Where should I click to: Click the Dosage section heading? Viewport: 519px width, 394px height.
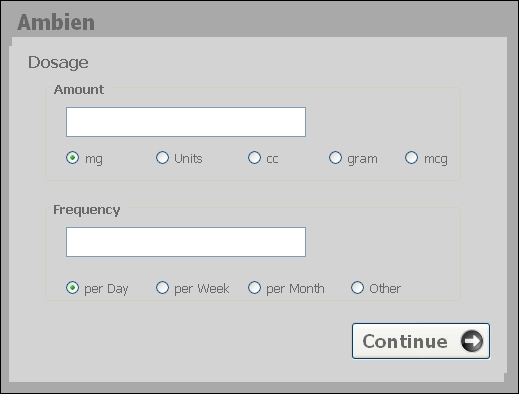[x=58, y=63]
